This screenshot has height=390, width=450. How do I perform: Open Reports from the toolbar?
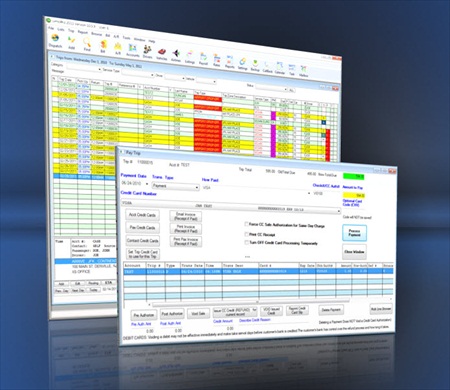pos(230,62)
